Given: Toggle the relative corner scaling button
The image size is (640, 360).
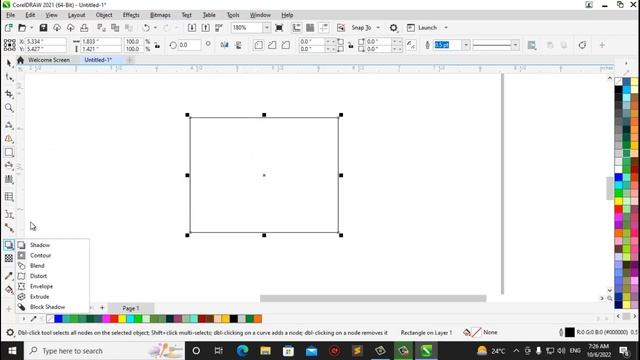Looking at the screenshot, I should point(411,45).
